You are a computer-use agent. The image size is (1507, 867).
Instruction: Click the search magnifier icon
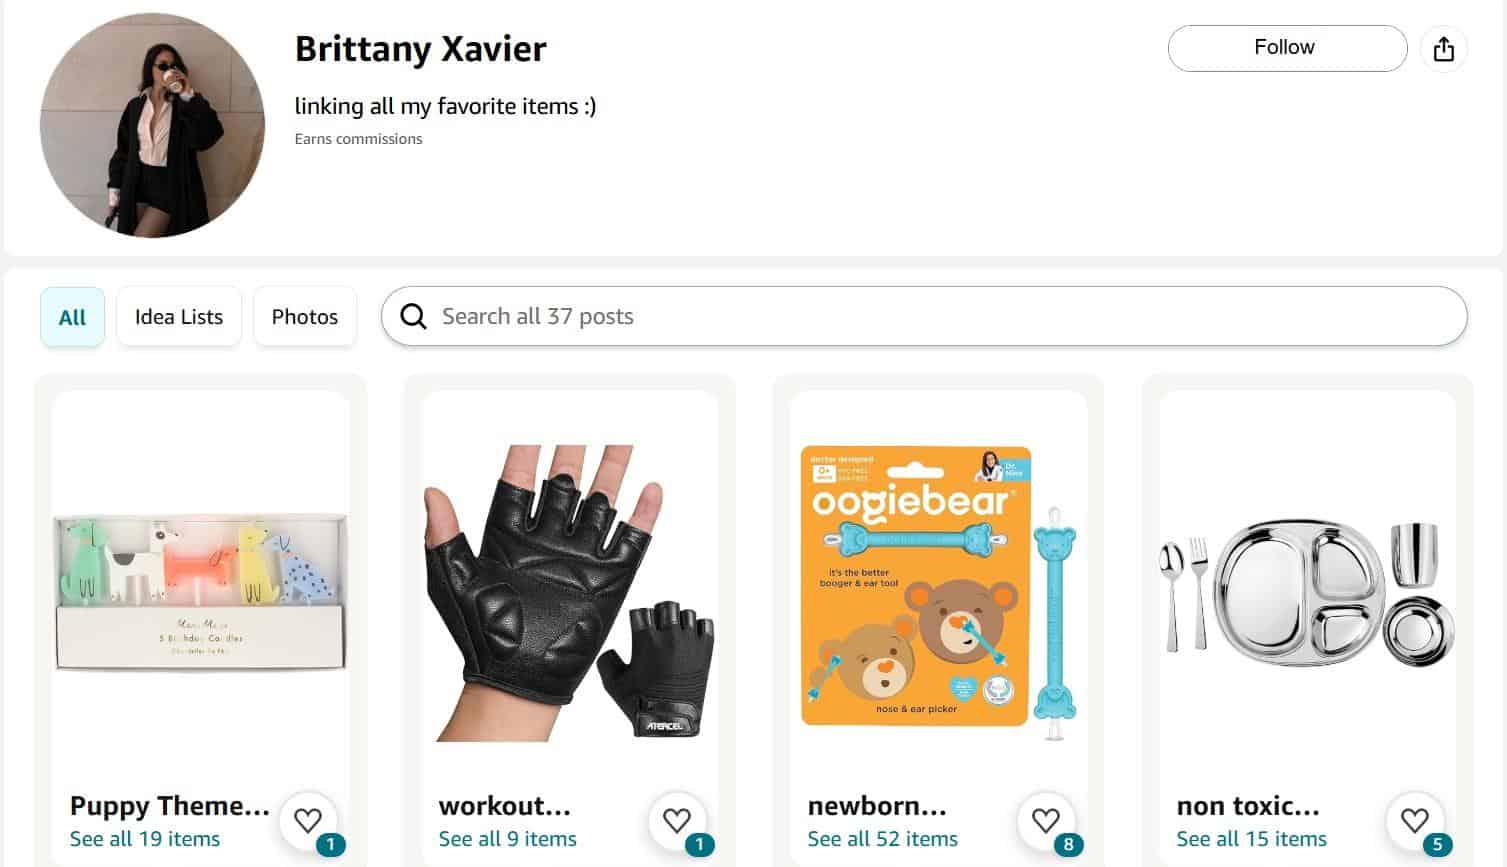413,317
